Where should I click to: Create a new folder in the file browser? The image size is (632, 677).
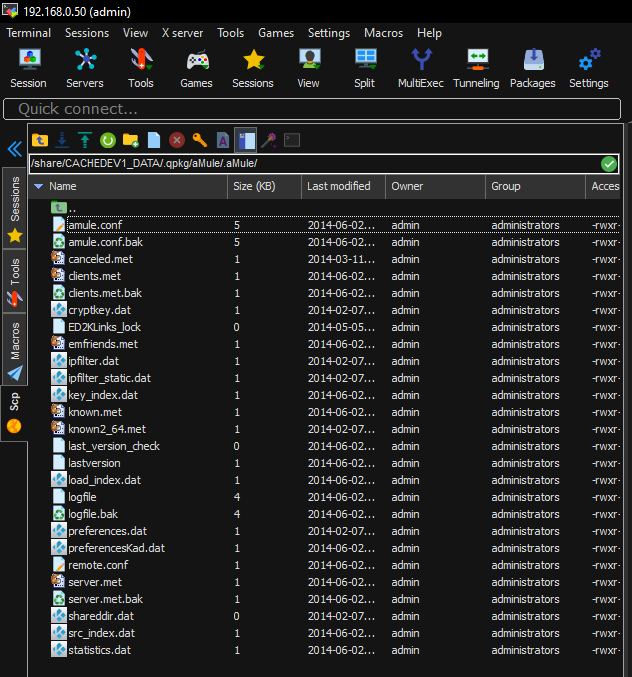coord(130,140)
